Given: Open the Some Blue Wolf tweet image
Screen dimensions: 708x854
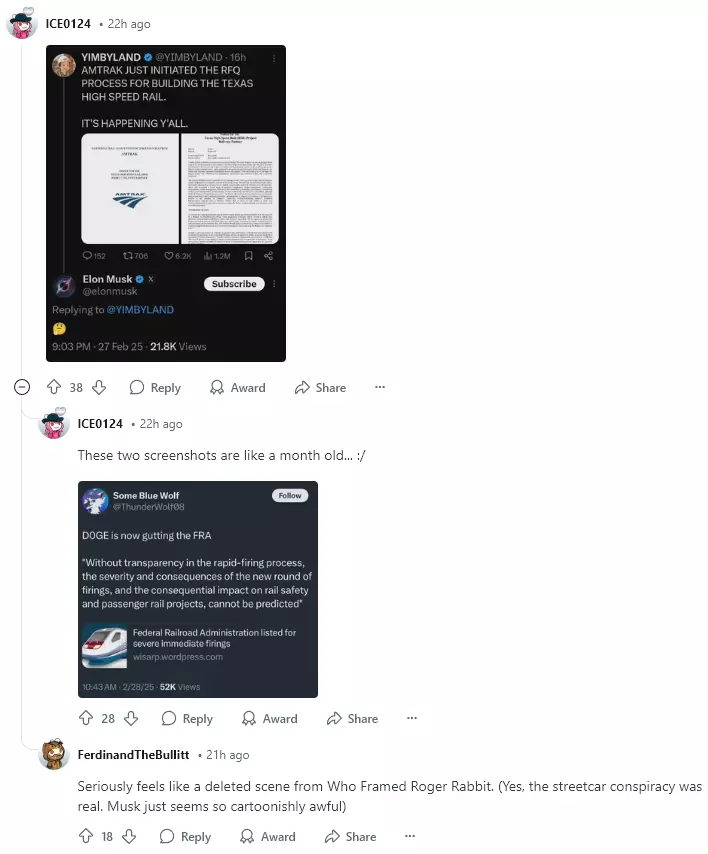Looking at the screenshot, I should 198,589.
